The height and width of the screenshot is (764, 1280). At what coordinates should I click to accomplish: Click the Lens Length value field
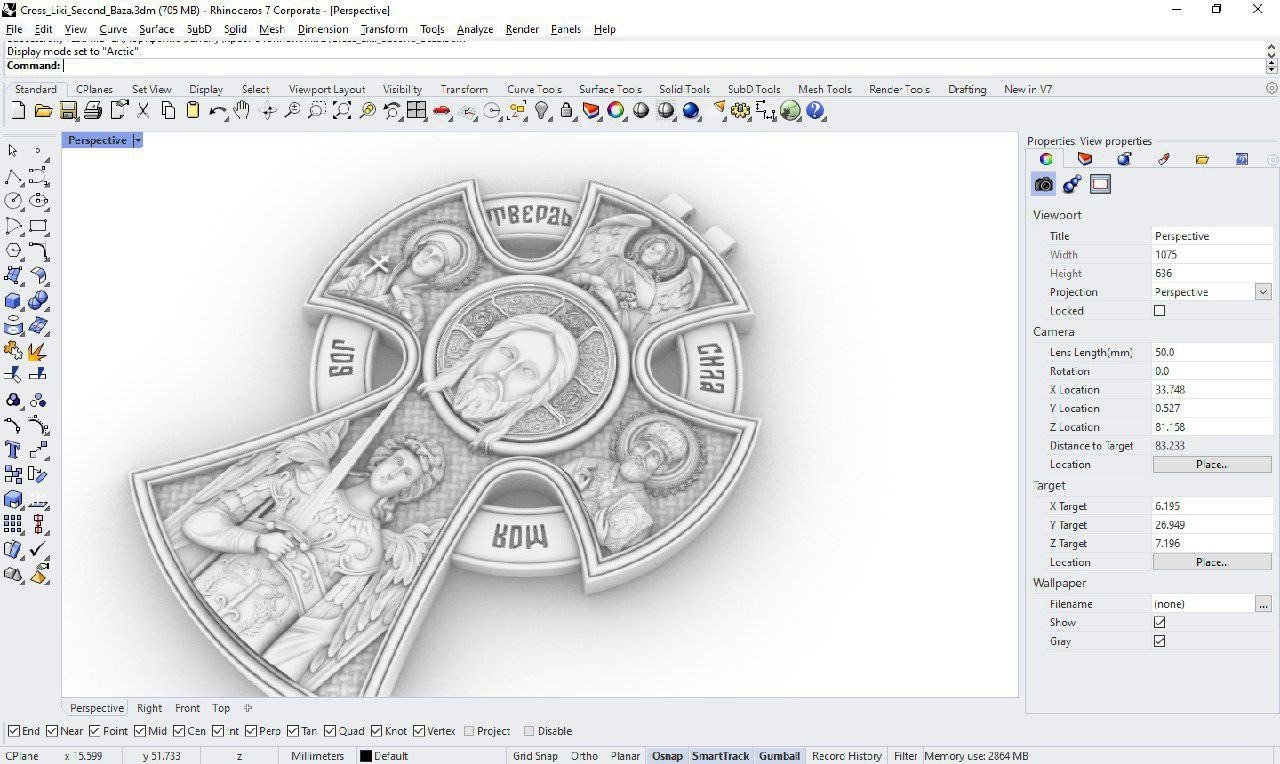1212,352
